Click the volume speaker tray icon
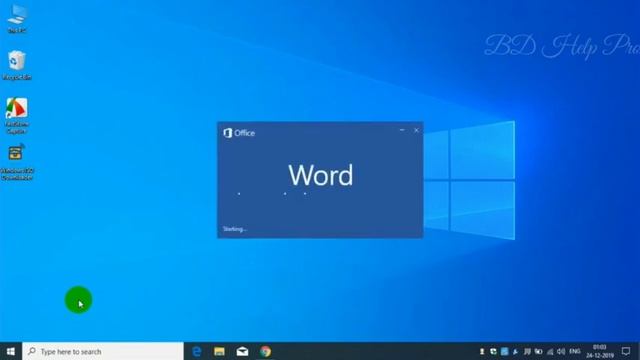 (x=561, y=351)
